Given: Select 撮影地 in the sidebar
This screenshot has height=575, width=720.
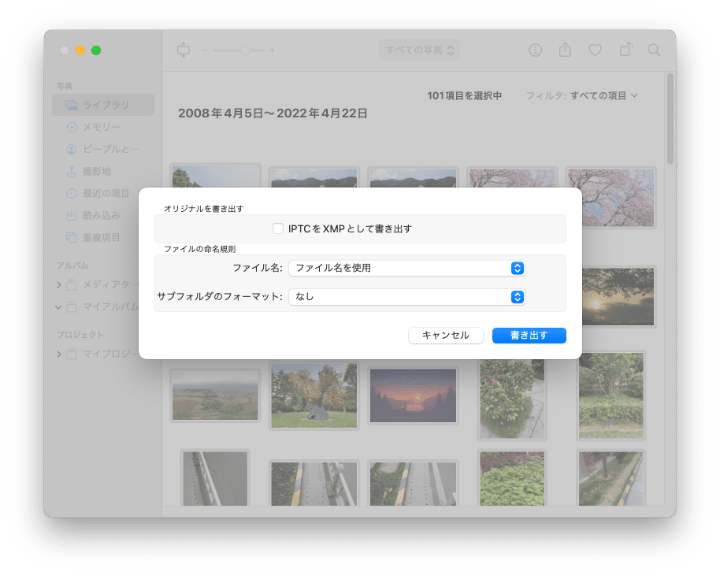Looking at the screenshot, I should tap(96, 171).
